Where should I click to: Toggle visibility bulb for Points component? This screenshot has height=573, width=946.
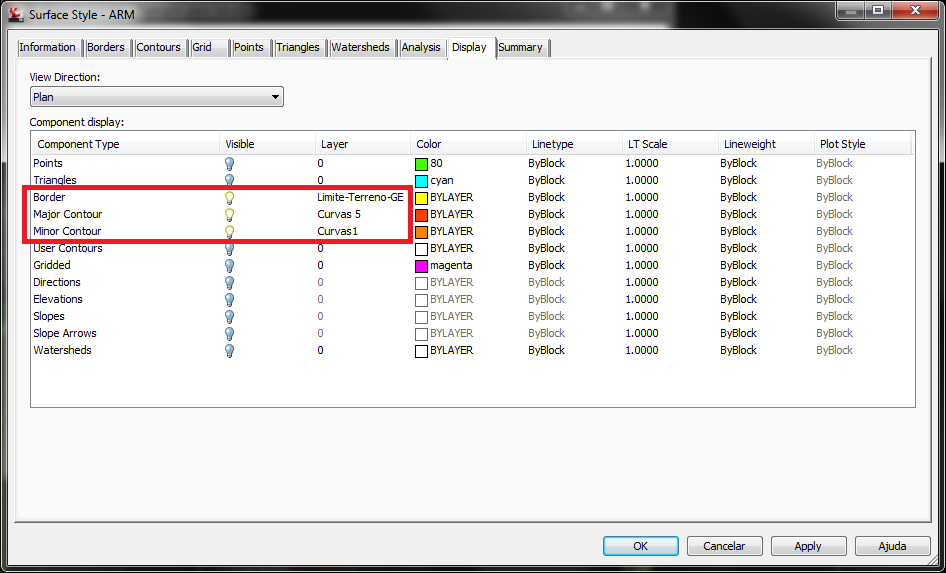pos(229,163)
